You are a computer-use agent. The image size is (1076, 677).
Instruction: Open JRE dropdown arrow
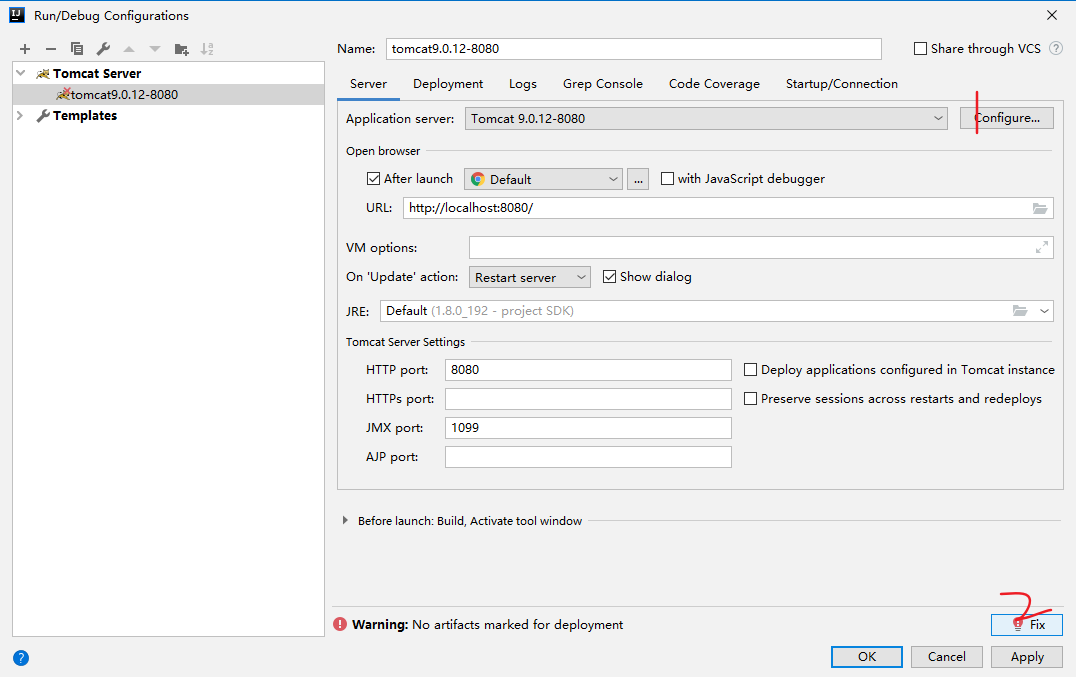point(1044,311)
